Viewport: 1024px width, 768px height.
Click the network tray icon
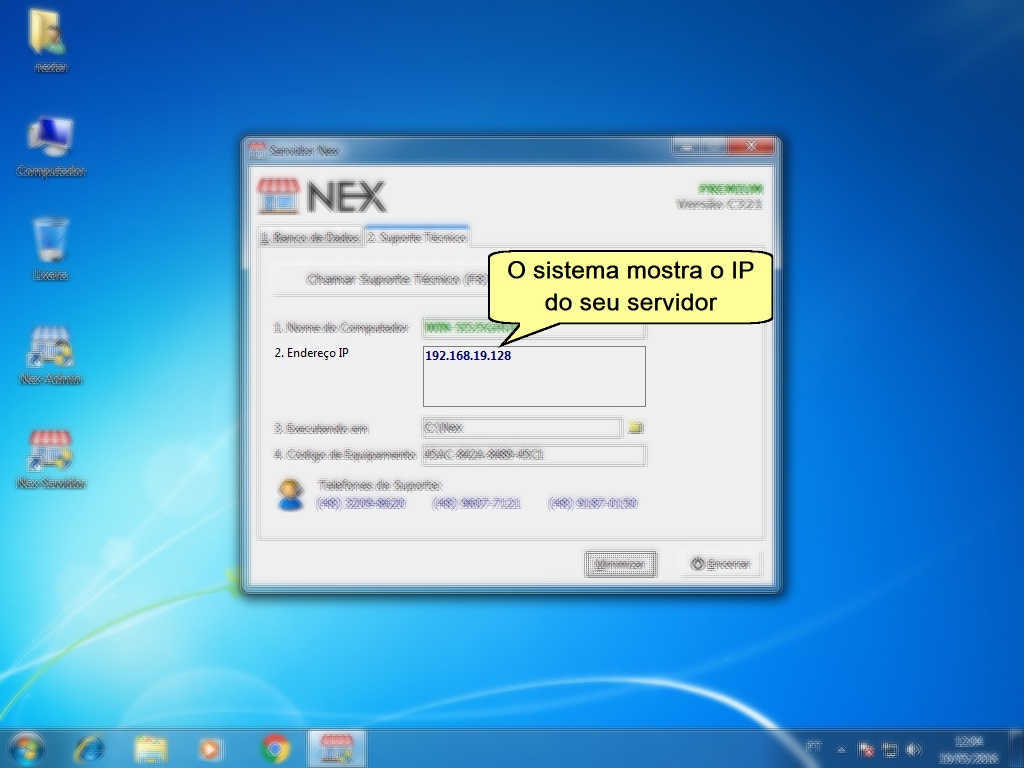889,750
